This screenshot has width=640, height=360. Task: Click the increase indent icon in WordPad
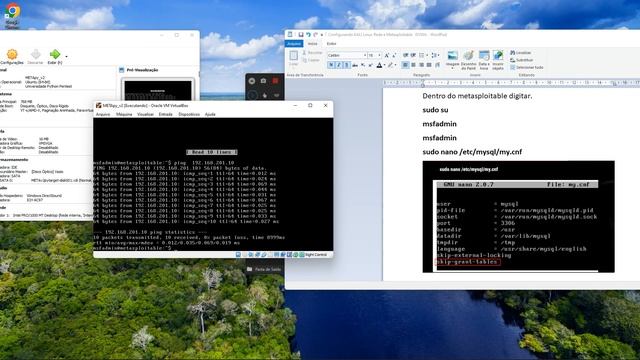click(x=413, y=55)
